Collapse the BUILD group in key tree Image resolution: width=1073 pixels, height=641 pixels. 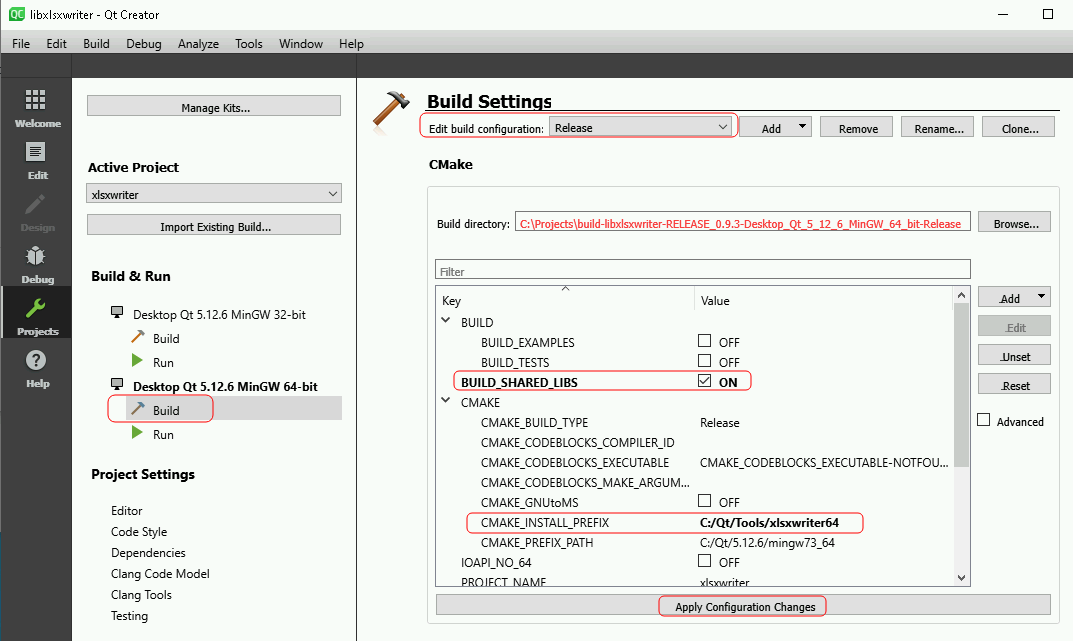[445, 320]
